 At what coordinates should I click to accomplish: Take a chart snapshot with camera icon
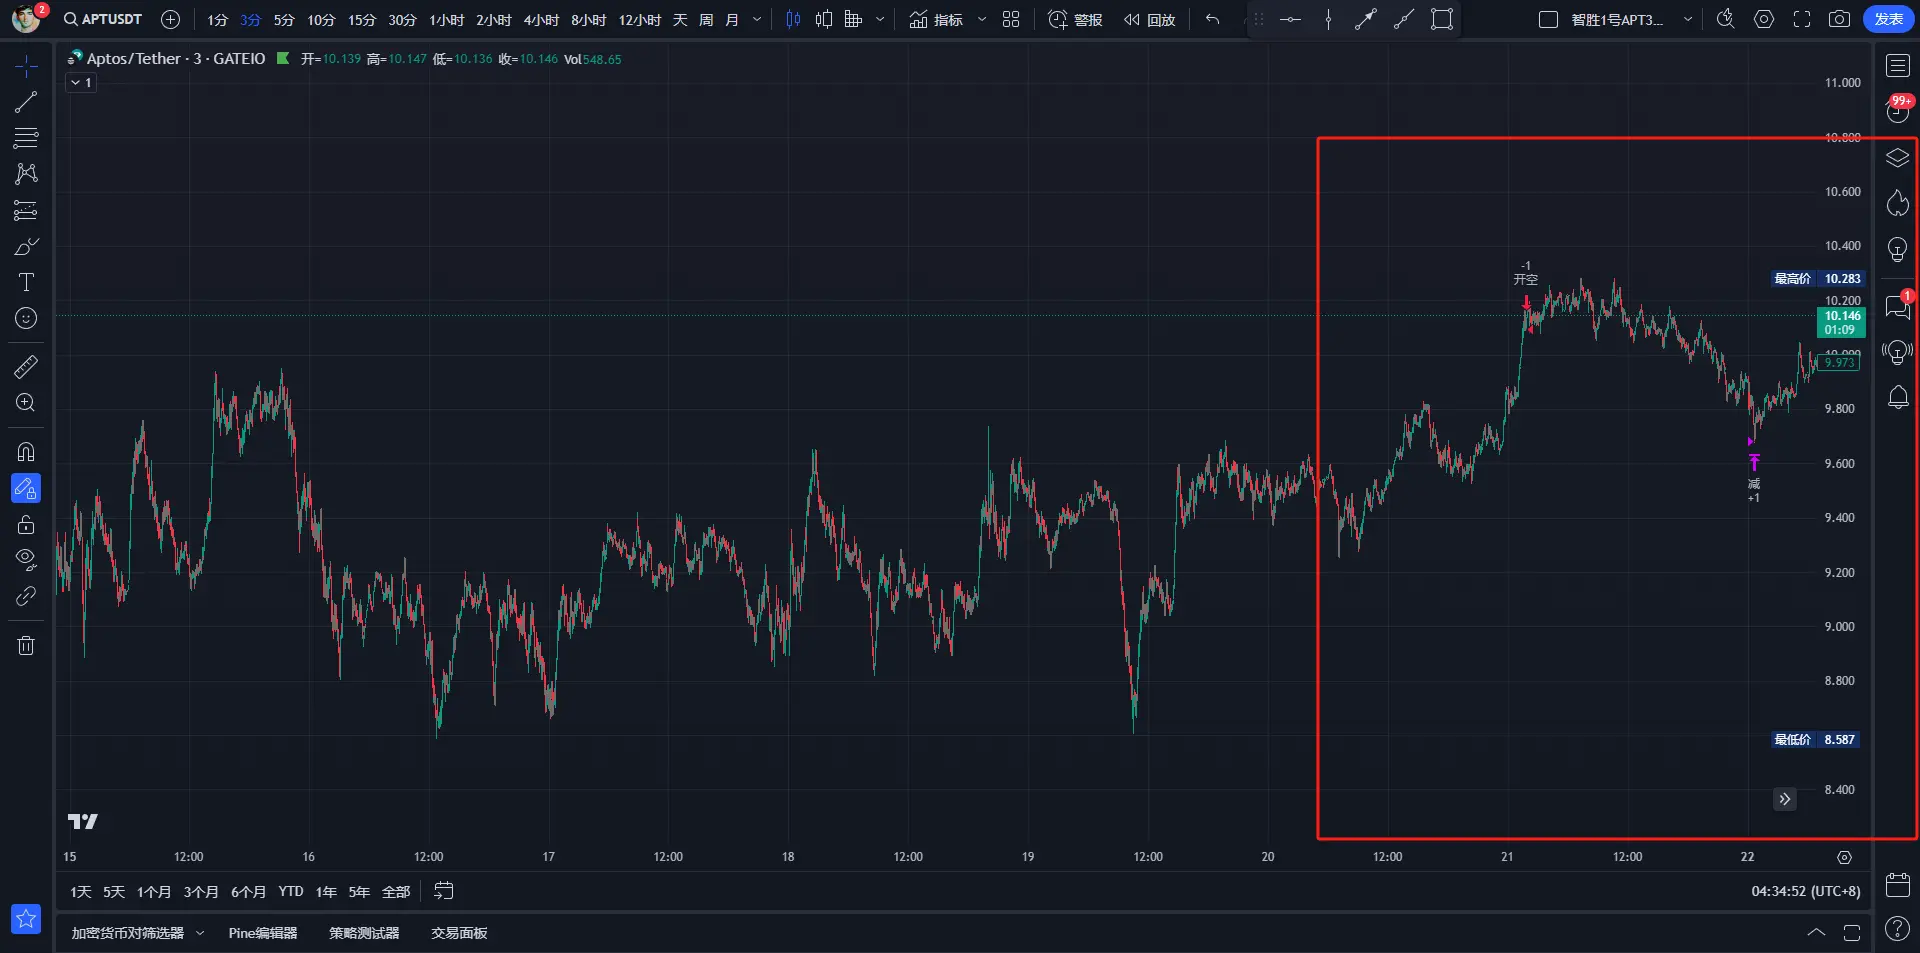point(1839,20)
